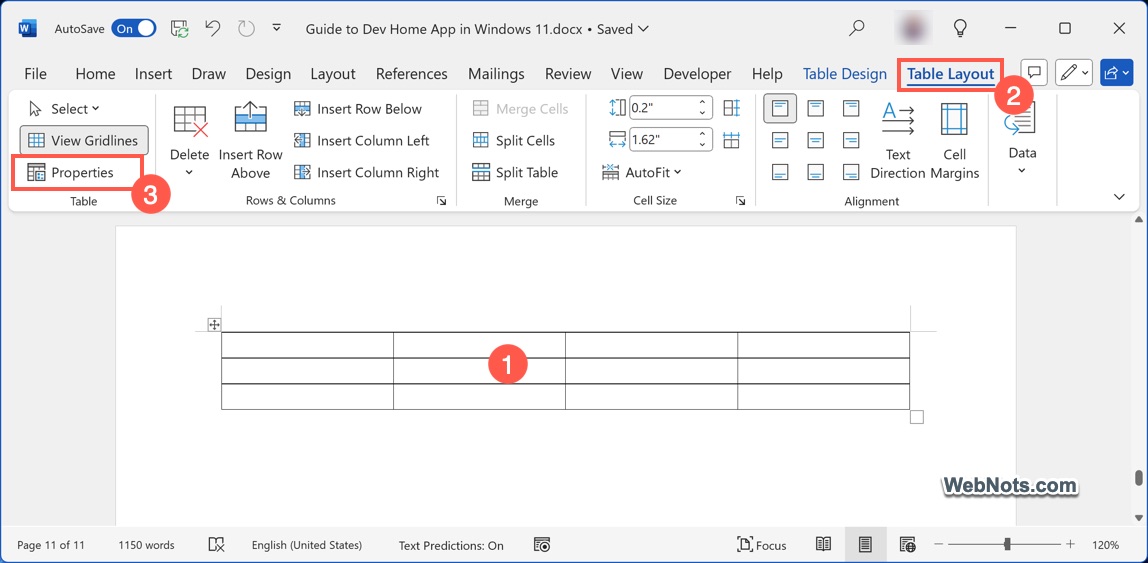
Task: Expand the Delete dropdown arrow
Action: pyautogui.click(x=190, y=173)
